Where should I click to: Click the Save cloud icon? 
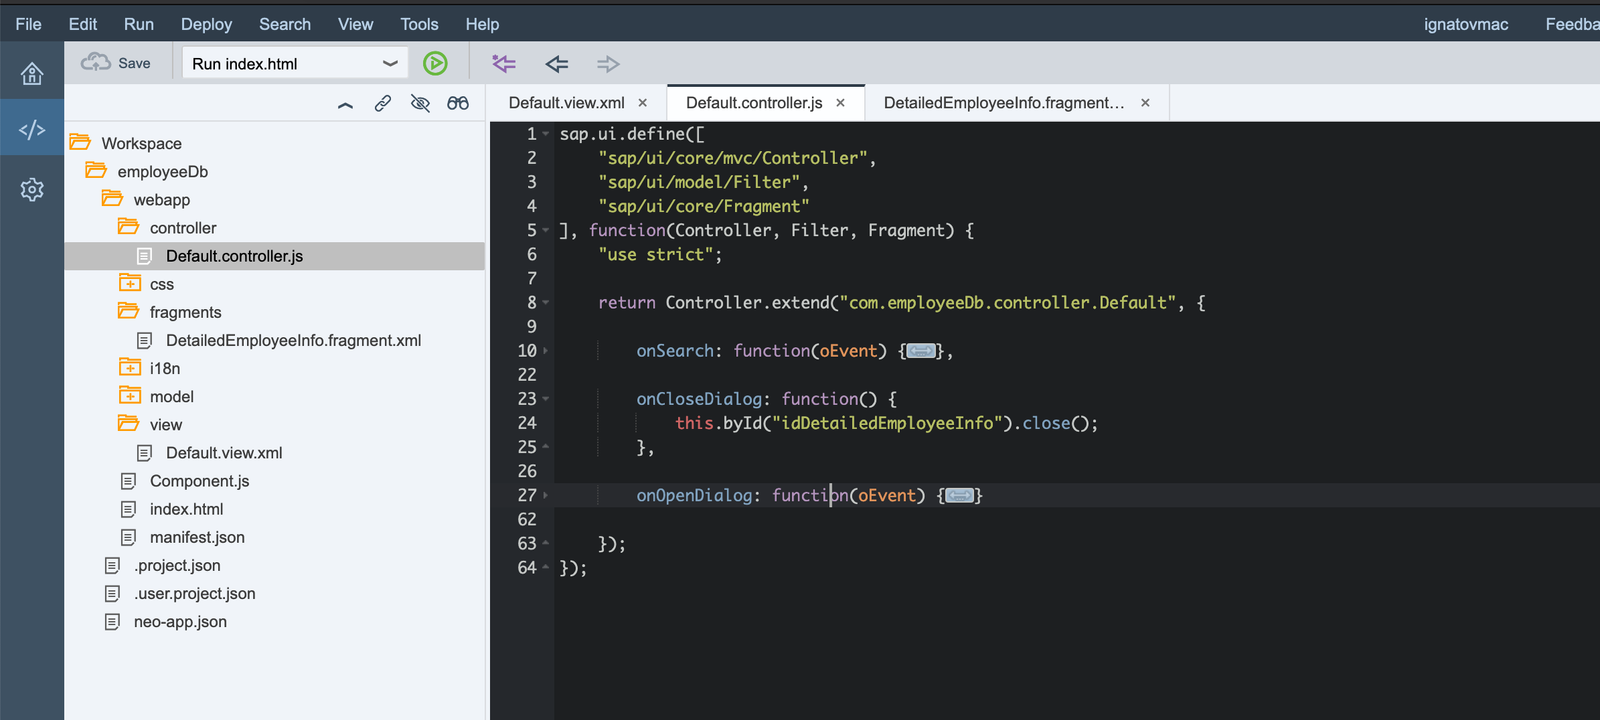[x=96, y=63]
